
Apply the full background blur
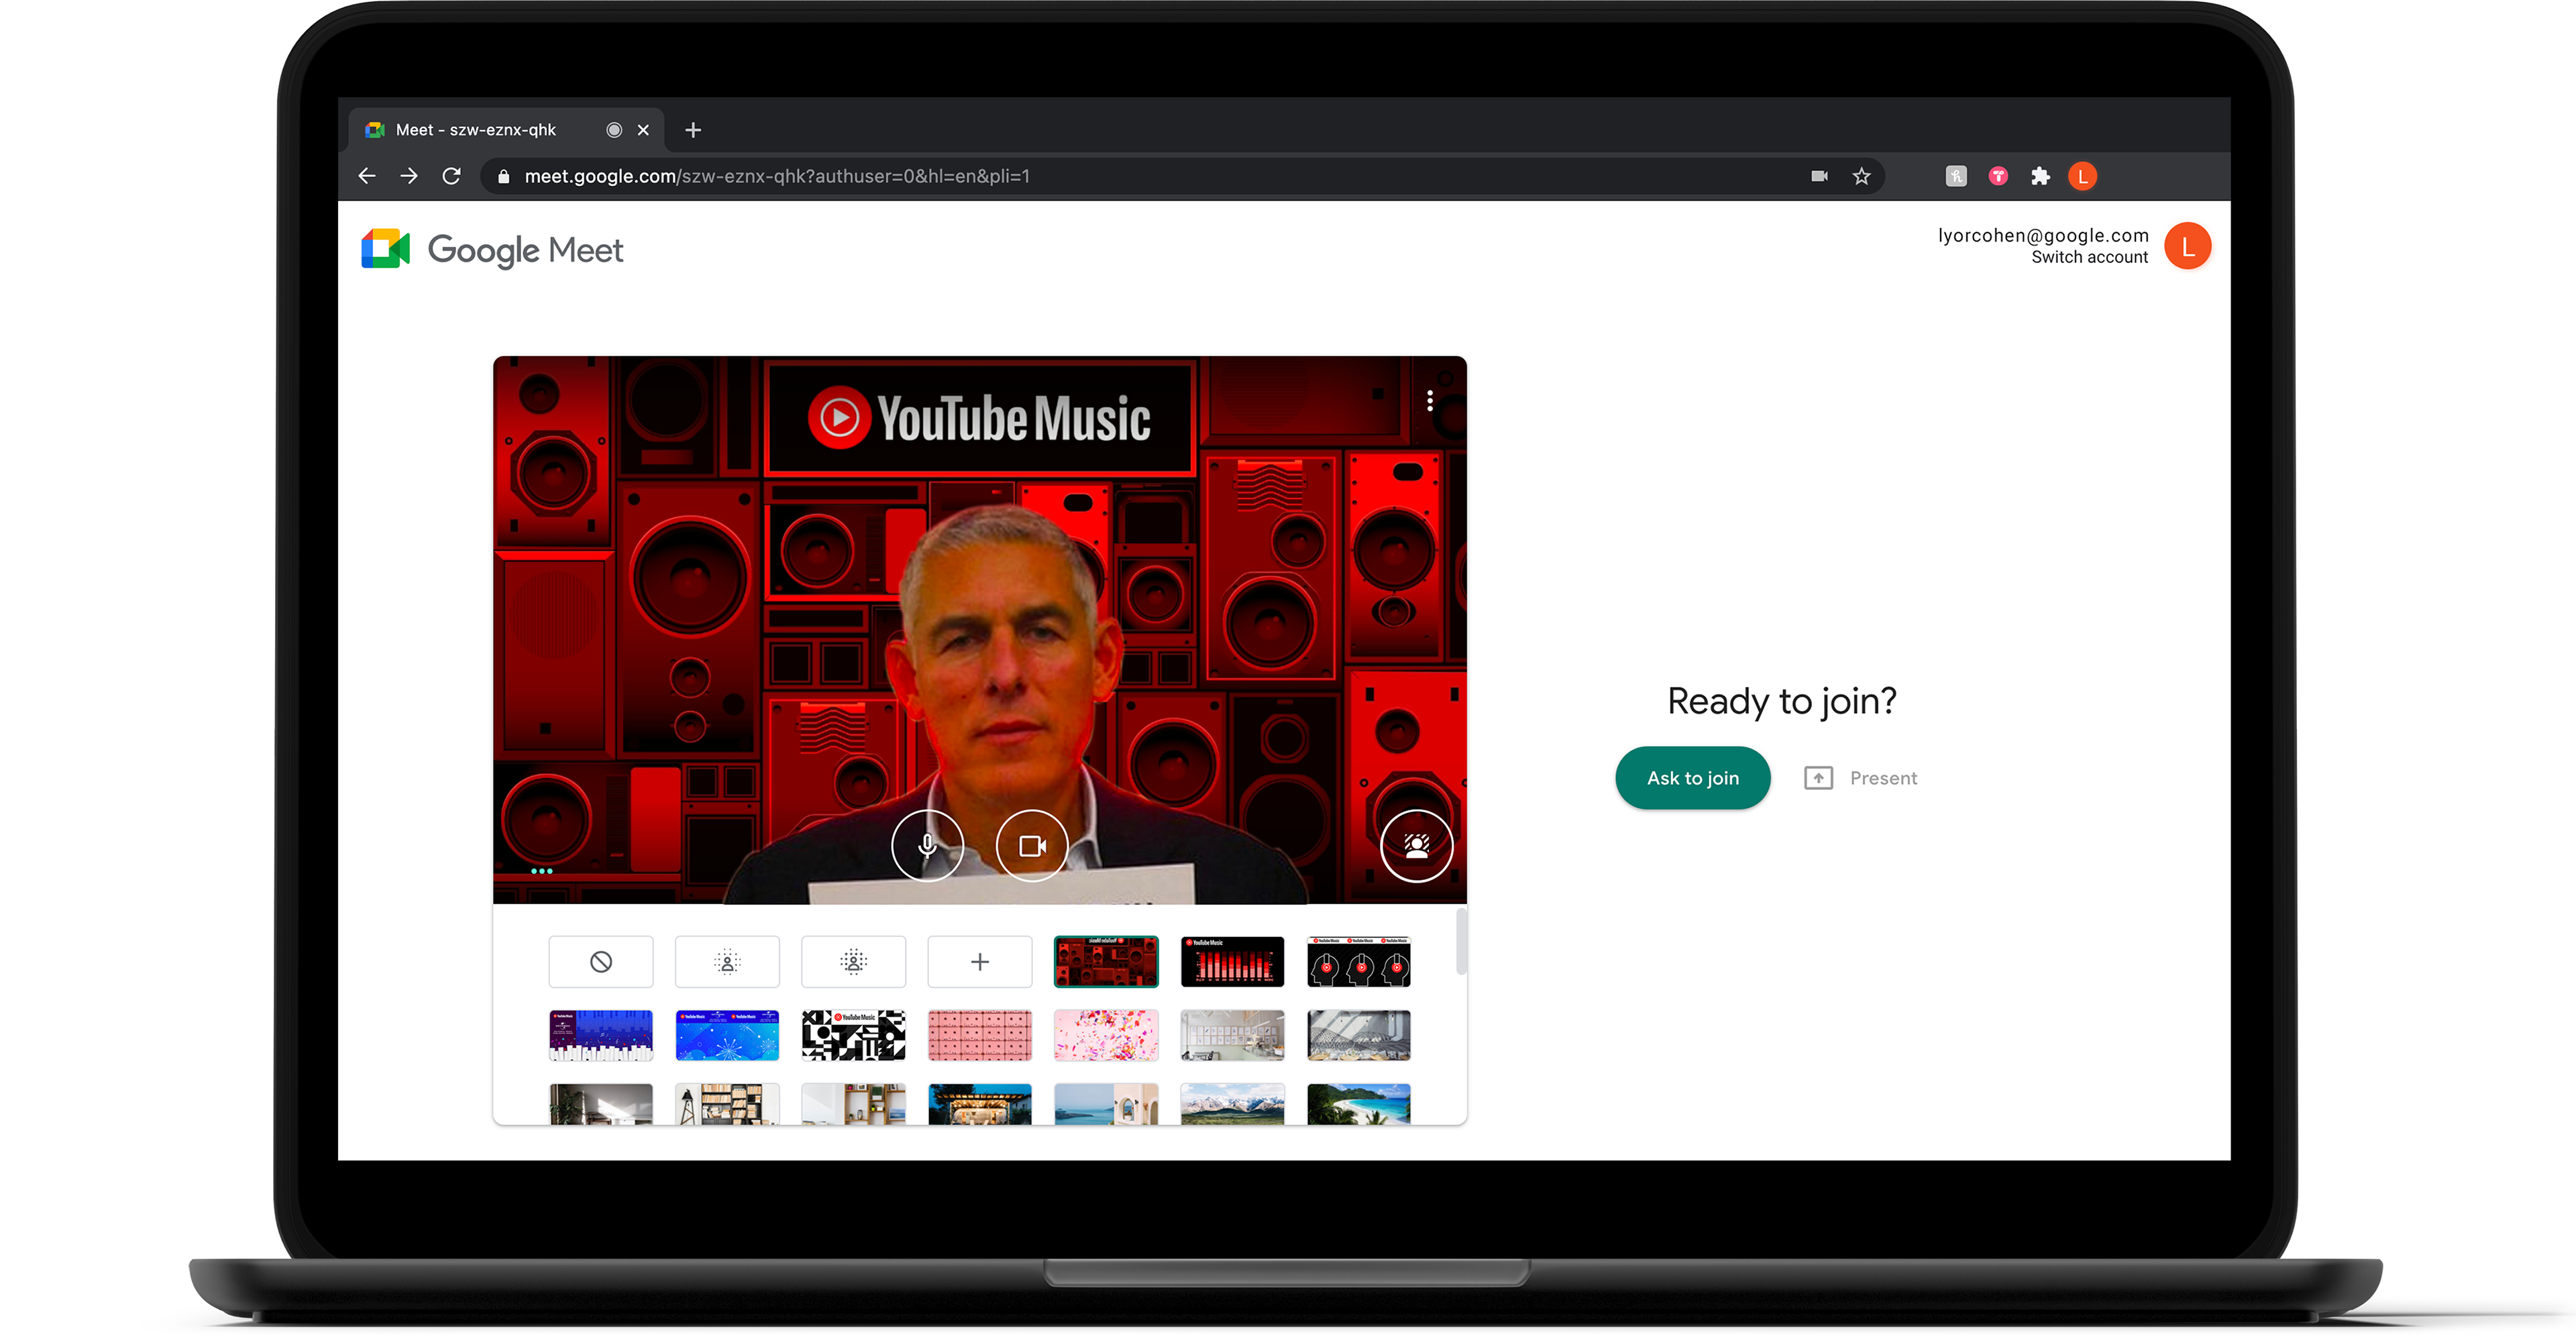853,961
